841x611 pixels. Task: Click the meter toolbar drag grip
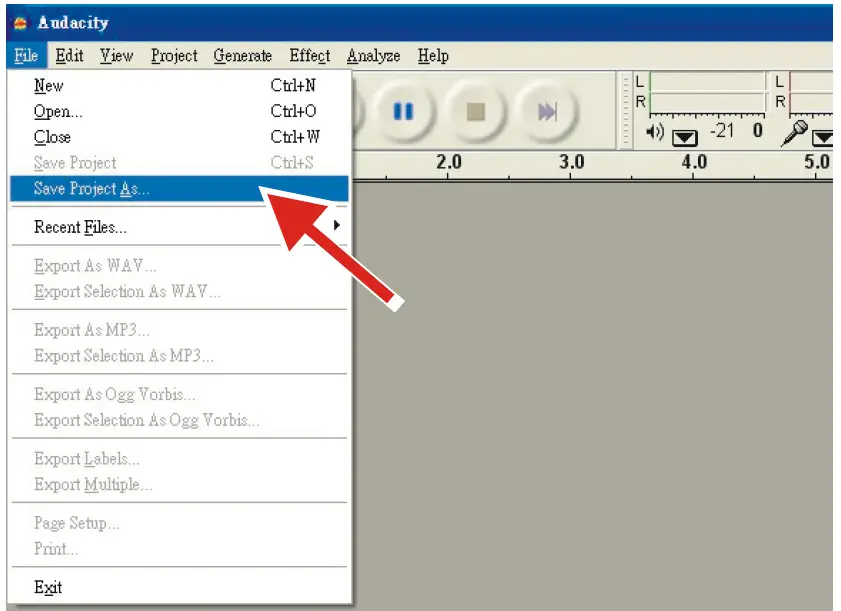[x=625, y=111]
